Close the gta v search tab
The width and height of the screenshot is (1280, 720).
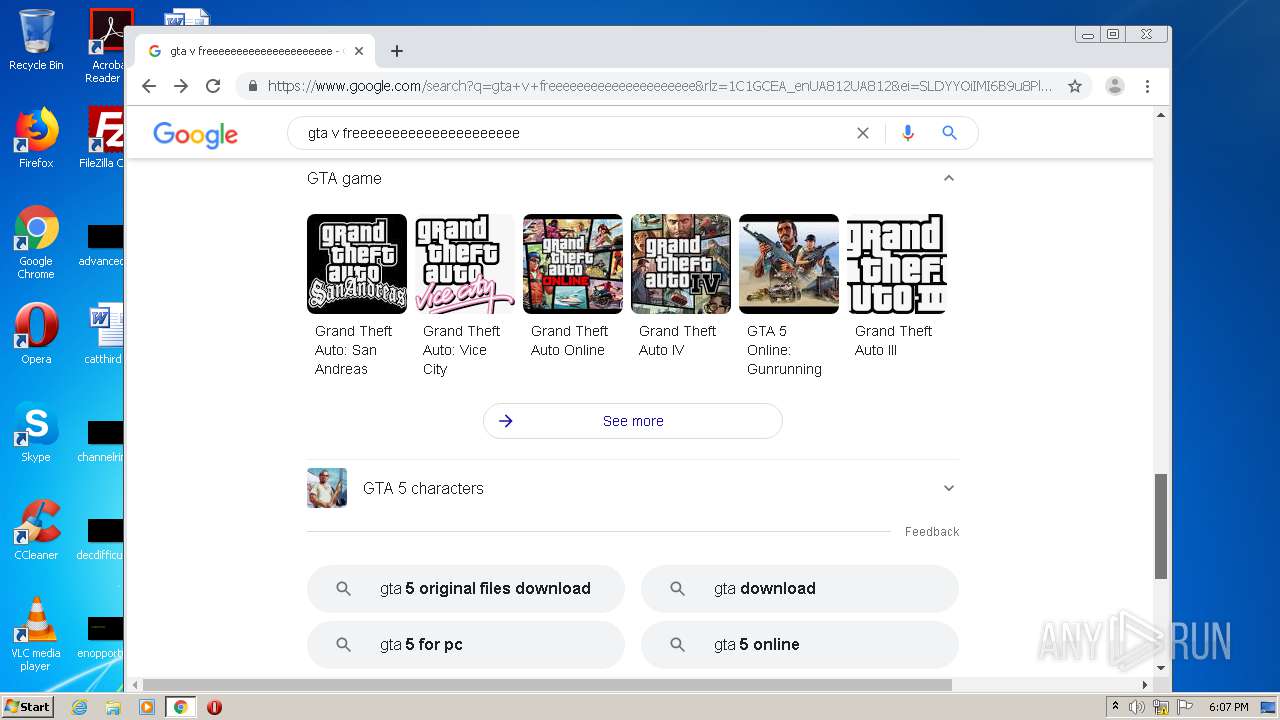click(359, 51)
